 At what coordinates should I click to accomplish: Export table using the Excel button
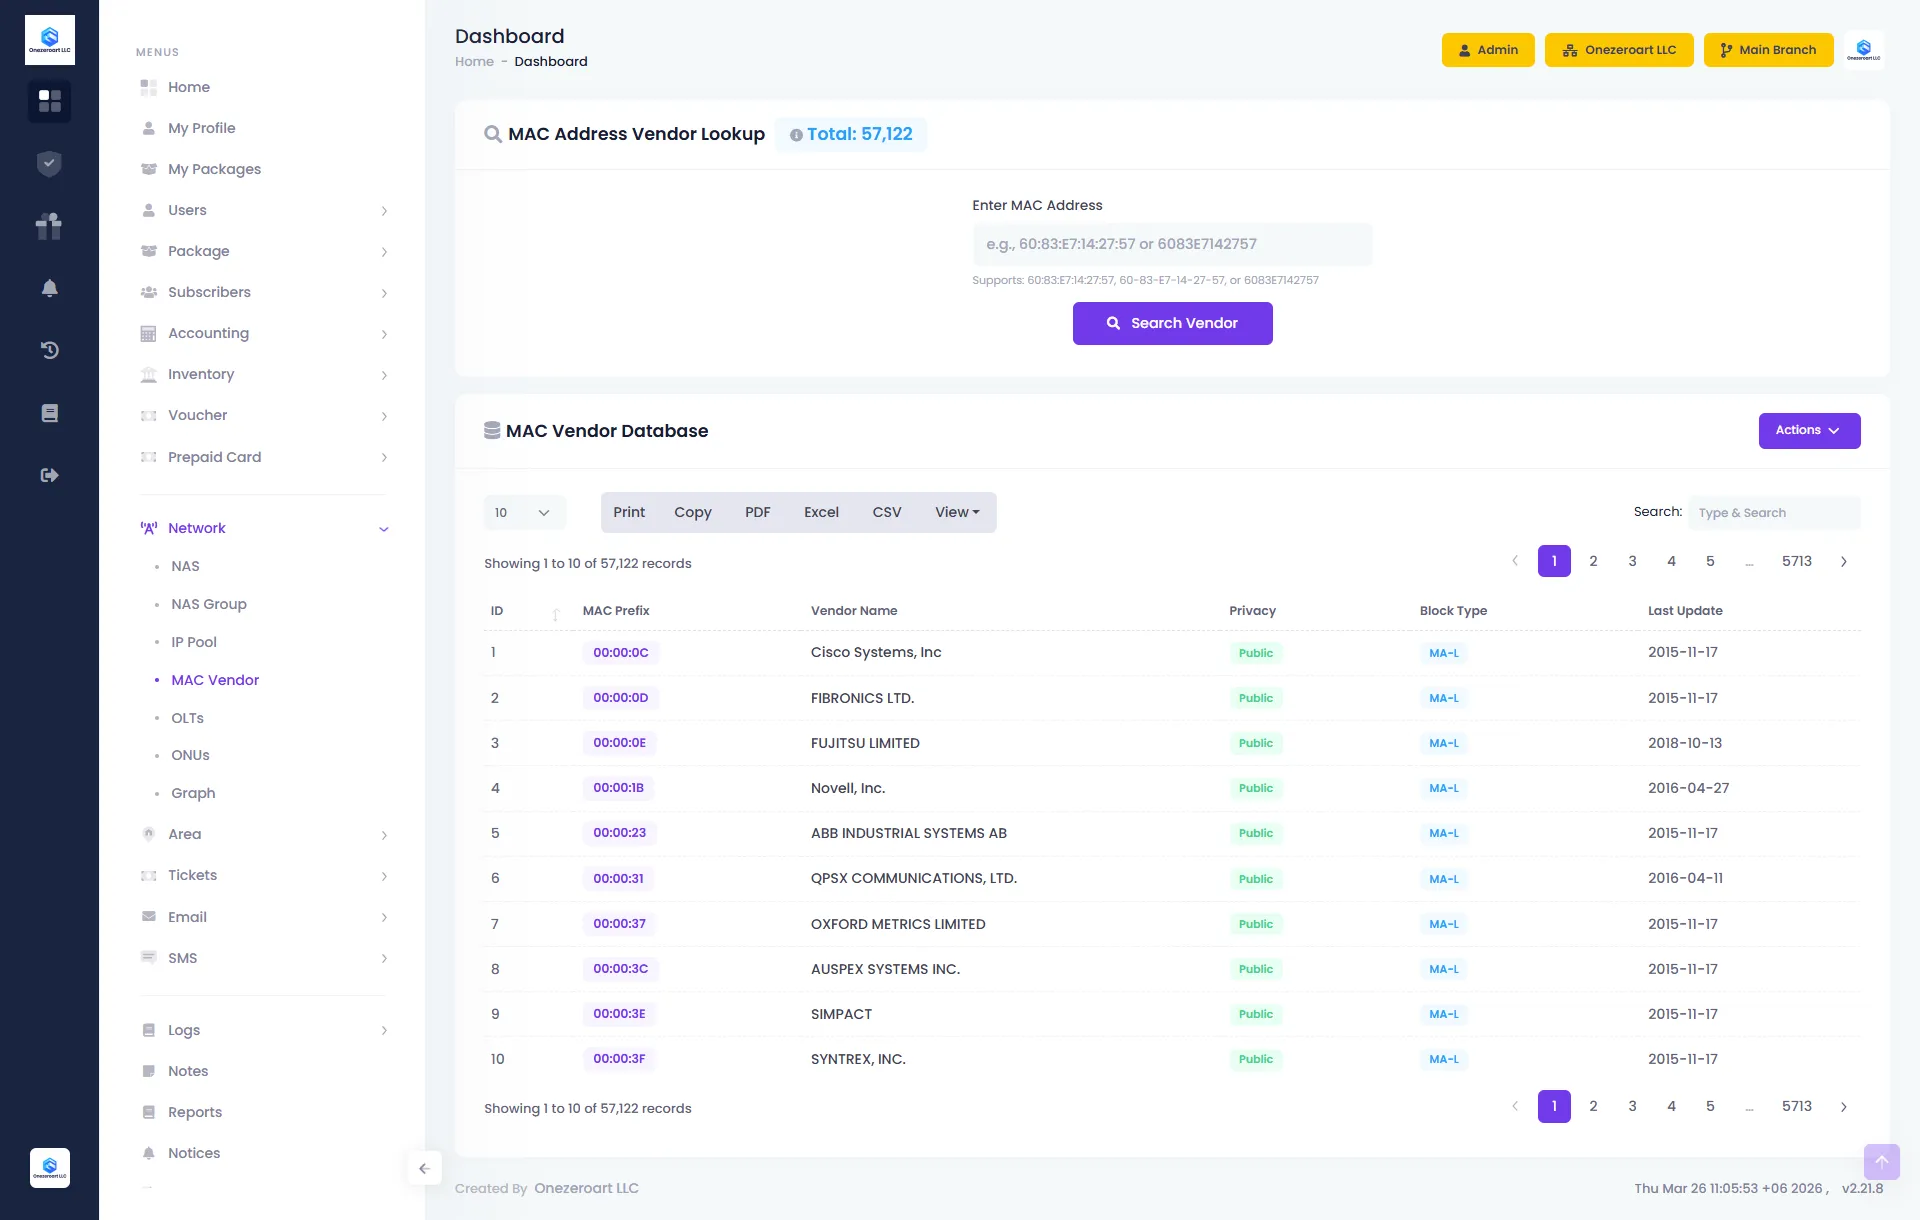click(821, 513)
